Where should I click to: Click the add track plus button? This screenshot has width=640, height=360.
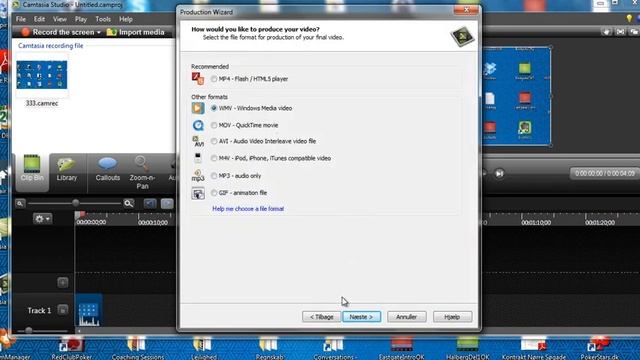click(63, 282)
